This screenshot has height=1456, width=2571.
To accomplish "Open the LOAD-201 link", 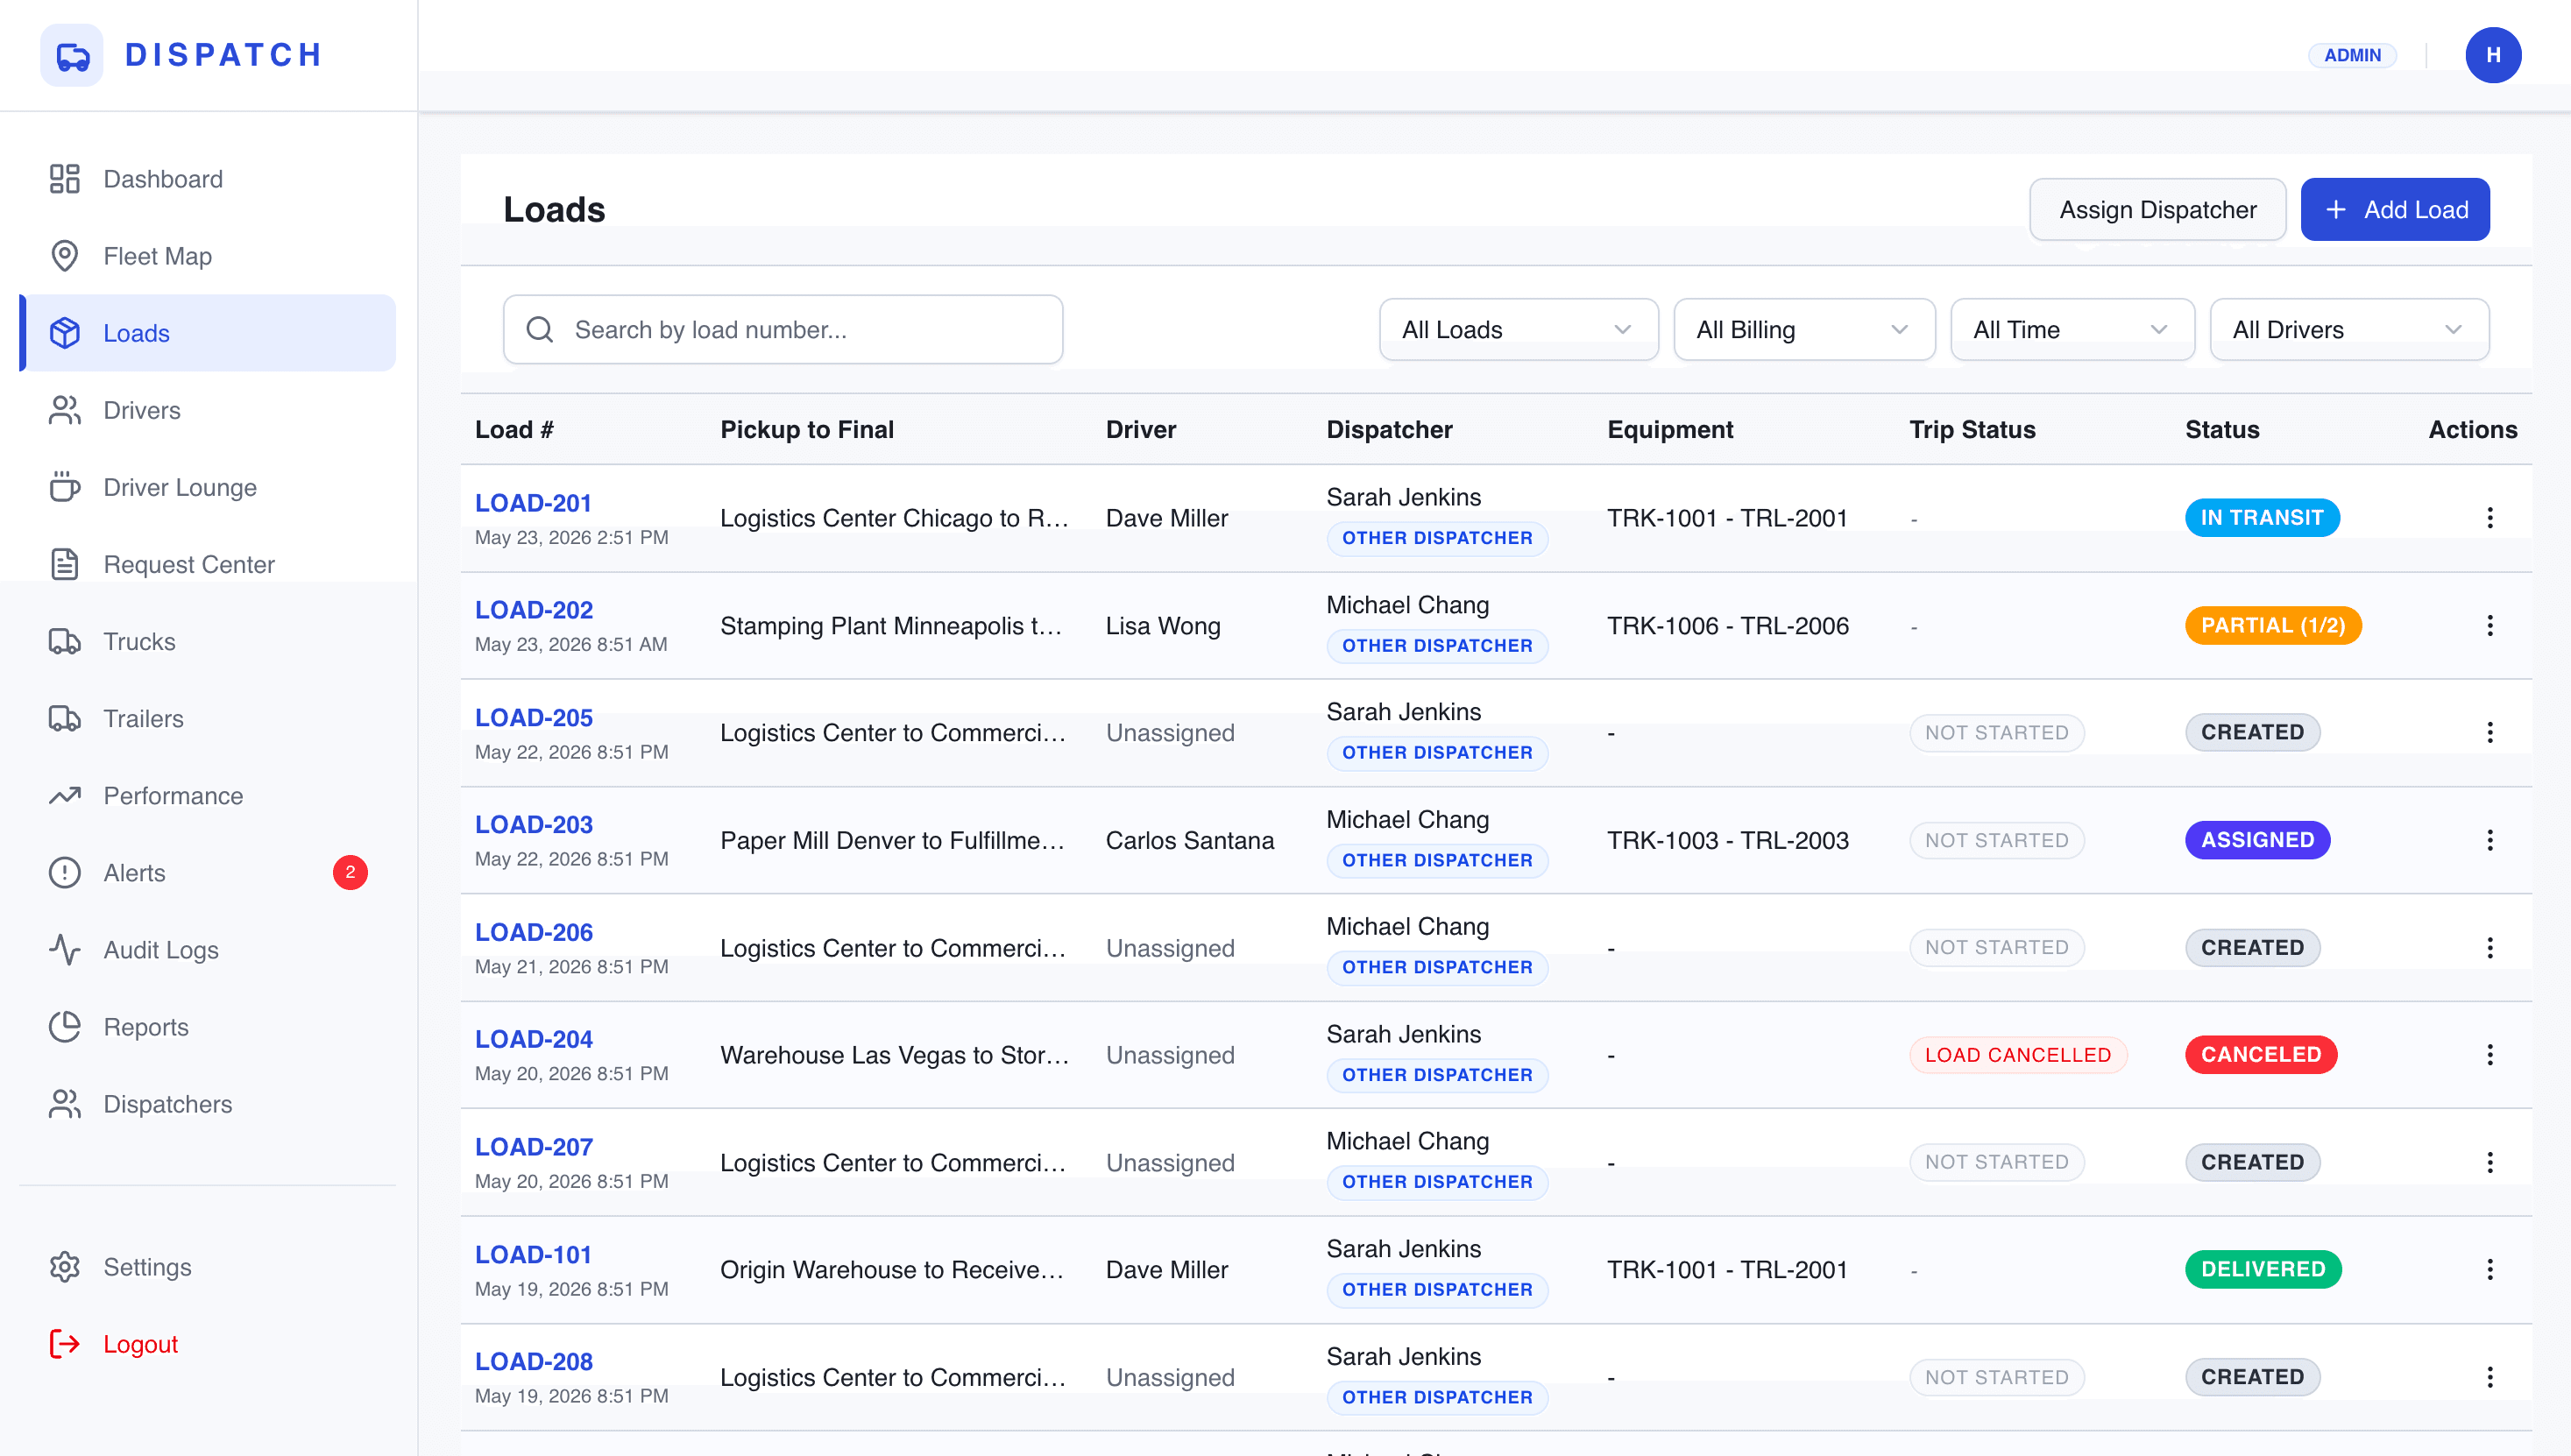I will click(533, 502).
